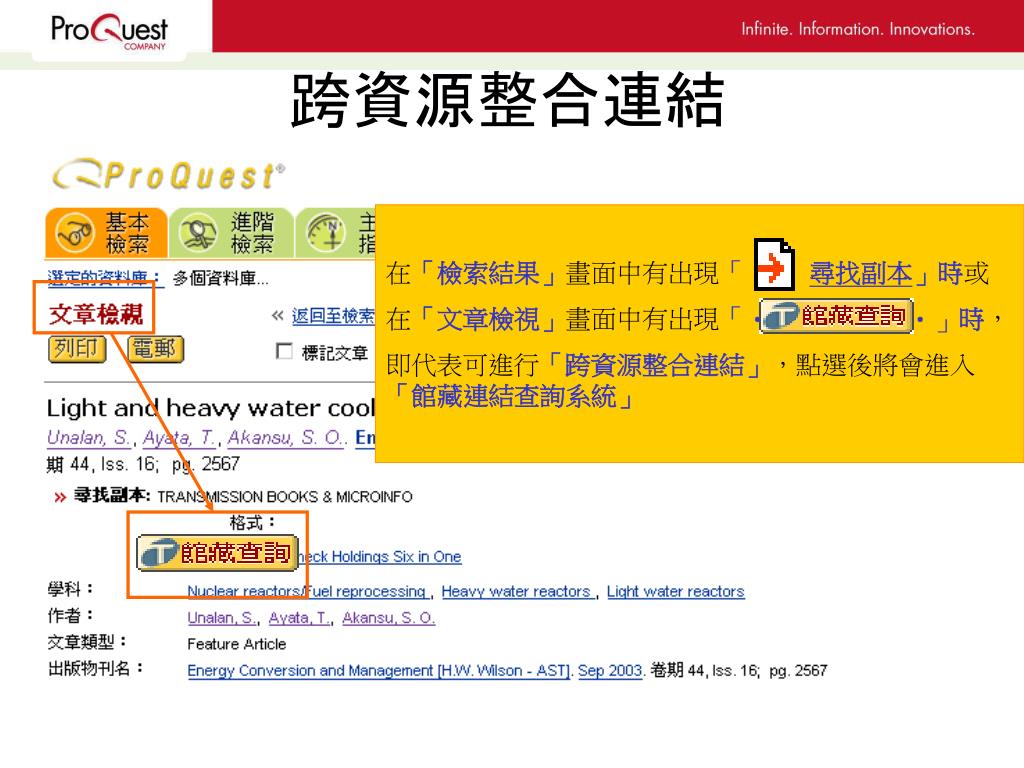Click the 列印 print button
This screenshot has width=1024, height=768.
click(x=77, y=349)
